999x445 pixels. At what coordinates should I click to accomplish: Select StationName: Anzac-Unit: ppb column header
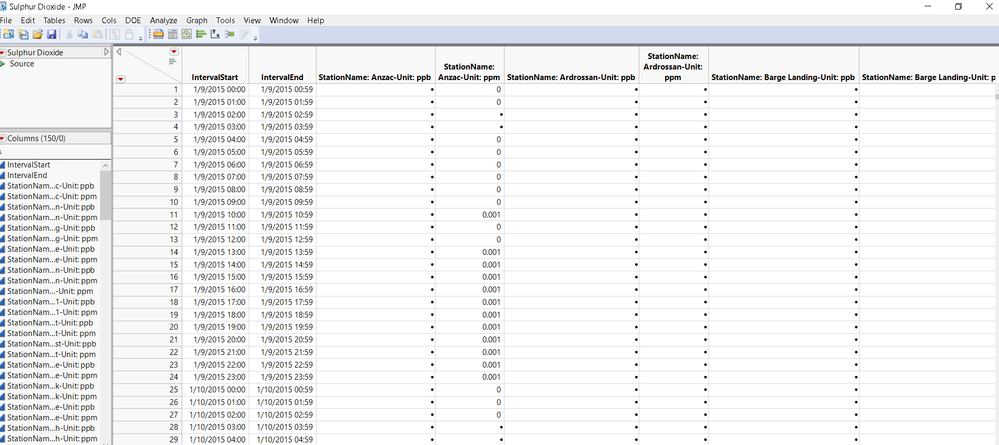tap(375, 78)
